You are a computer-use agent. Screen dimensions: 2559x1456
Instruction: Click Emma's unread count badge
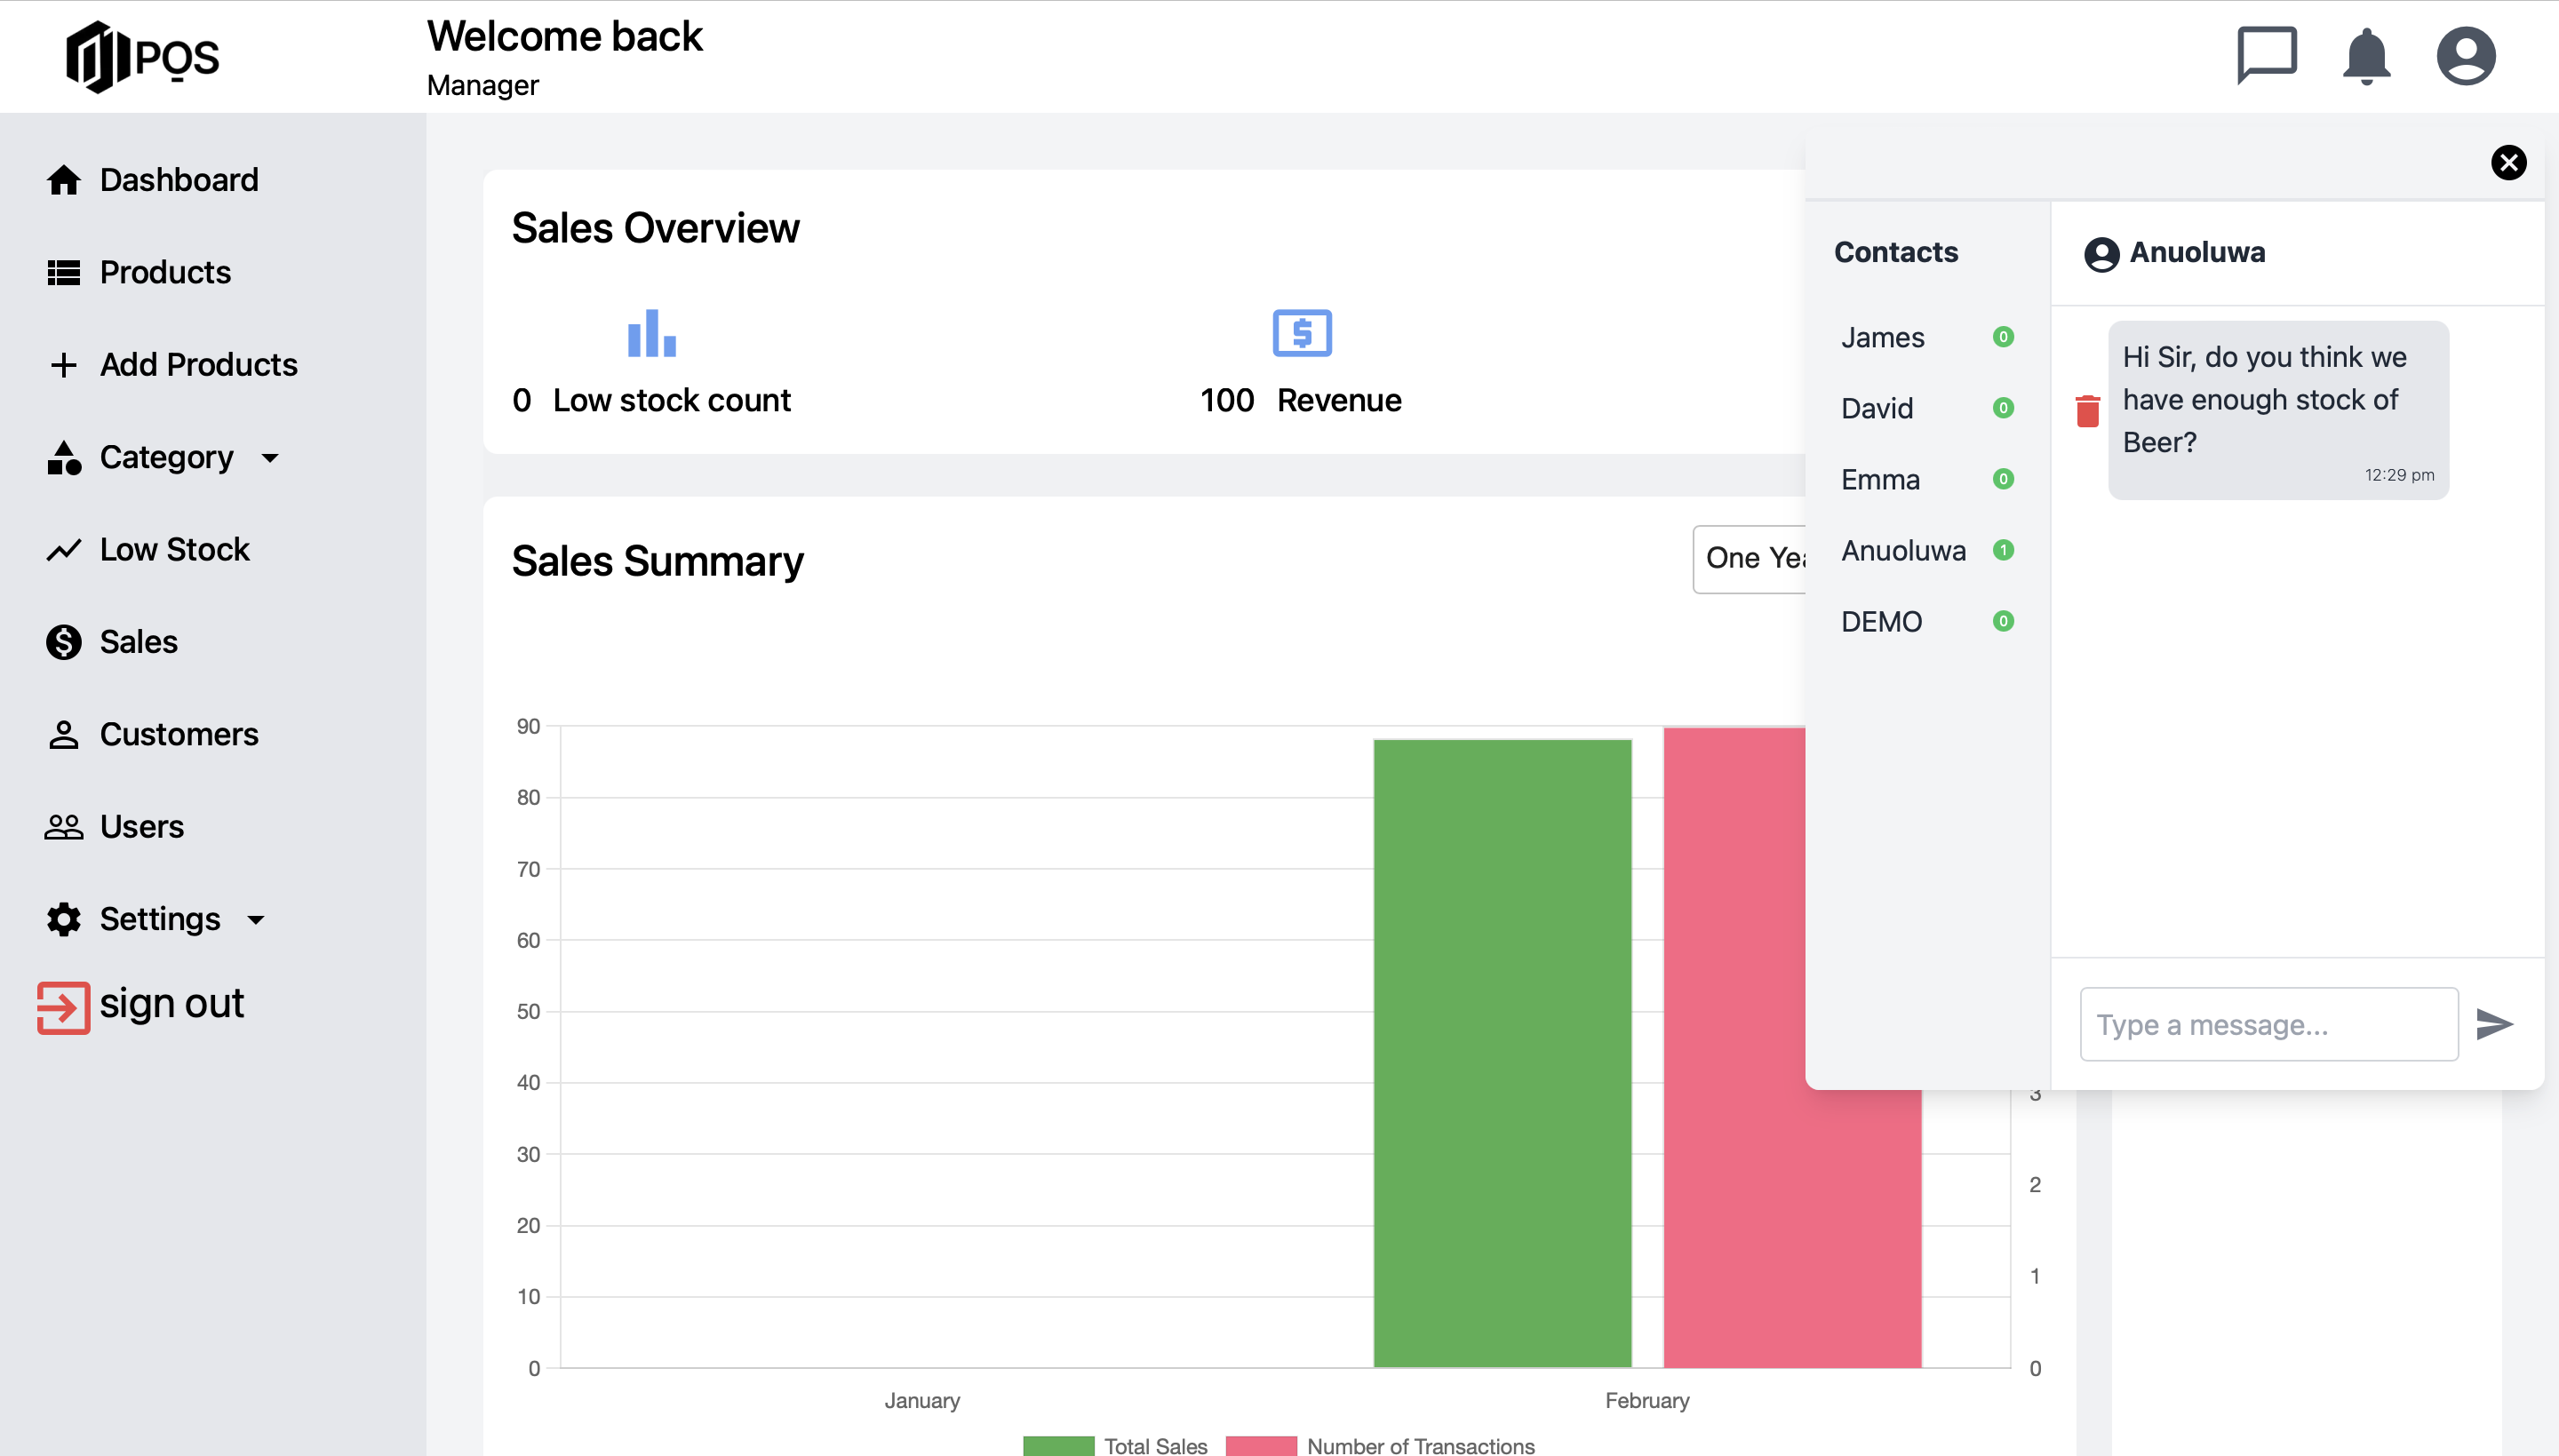2003,479
